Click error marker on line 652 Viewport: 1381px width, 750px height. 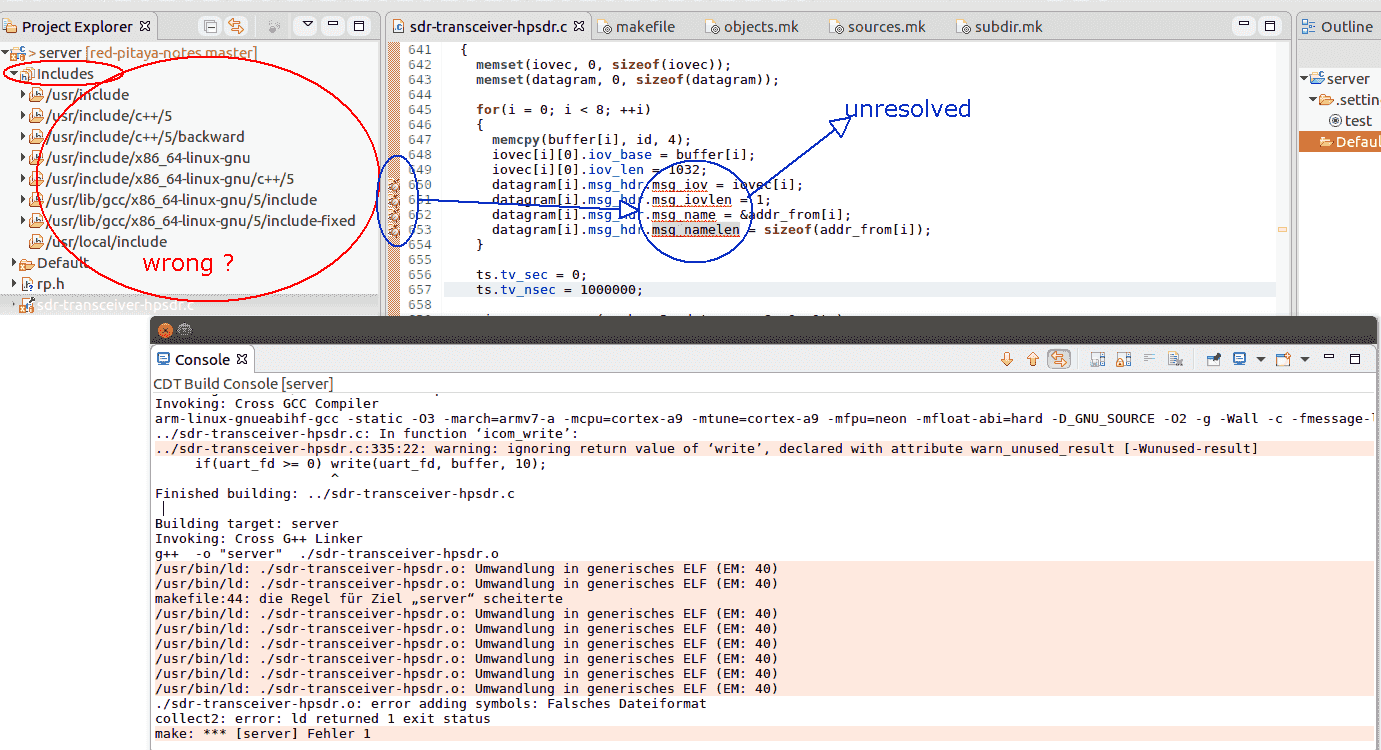coord(393,216)
